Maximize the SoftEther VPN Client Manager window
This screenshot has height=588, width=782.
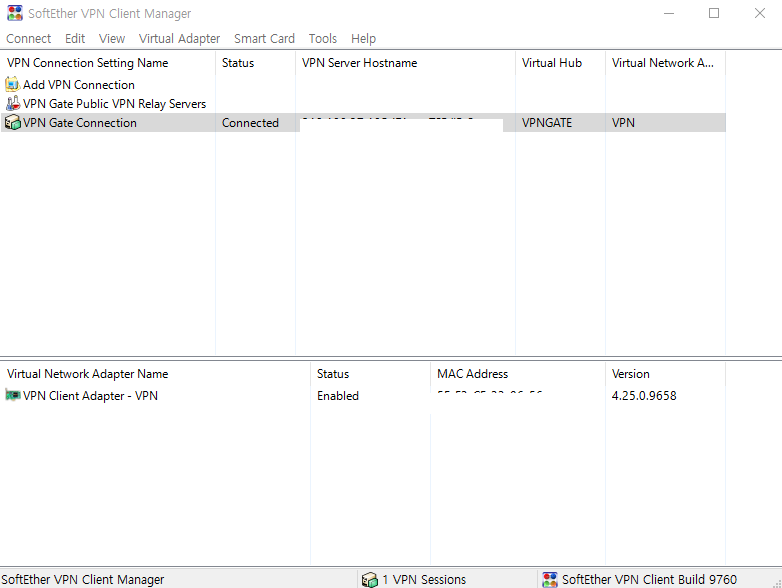[714, 13]
